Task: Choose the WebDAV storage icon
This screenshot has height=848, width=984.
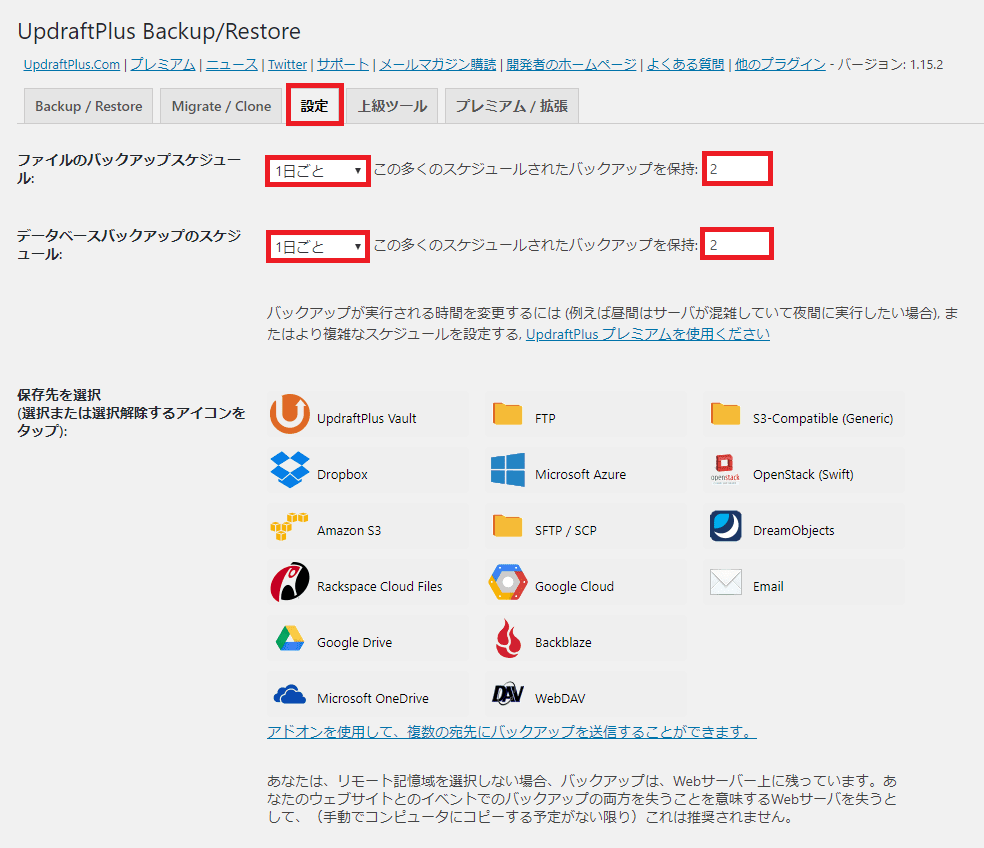Action: pos(509,697)
